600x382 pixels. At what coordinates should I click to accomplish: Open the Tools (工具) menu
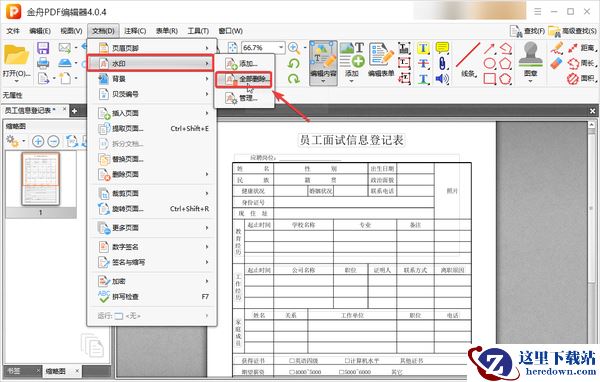tap(198, 31)
